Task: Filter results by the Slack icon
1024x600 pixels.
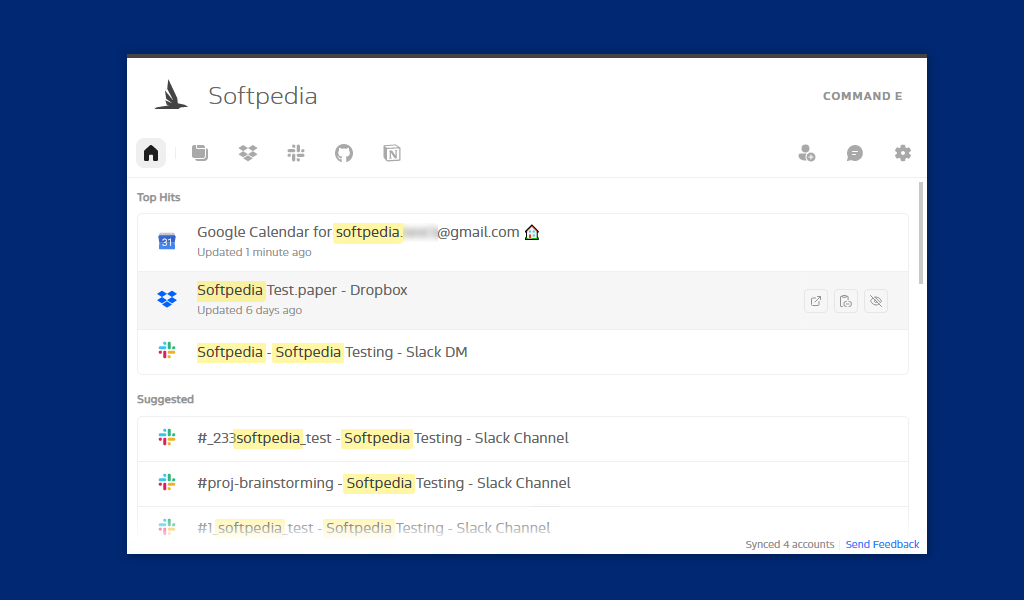Action: pos(296,153)
